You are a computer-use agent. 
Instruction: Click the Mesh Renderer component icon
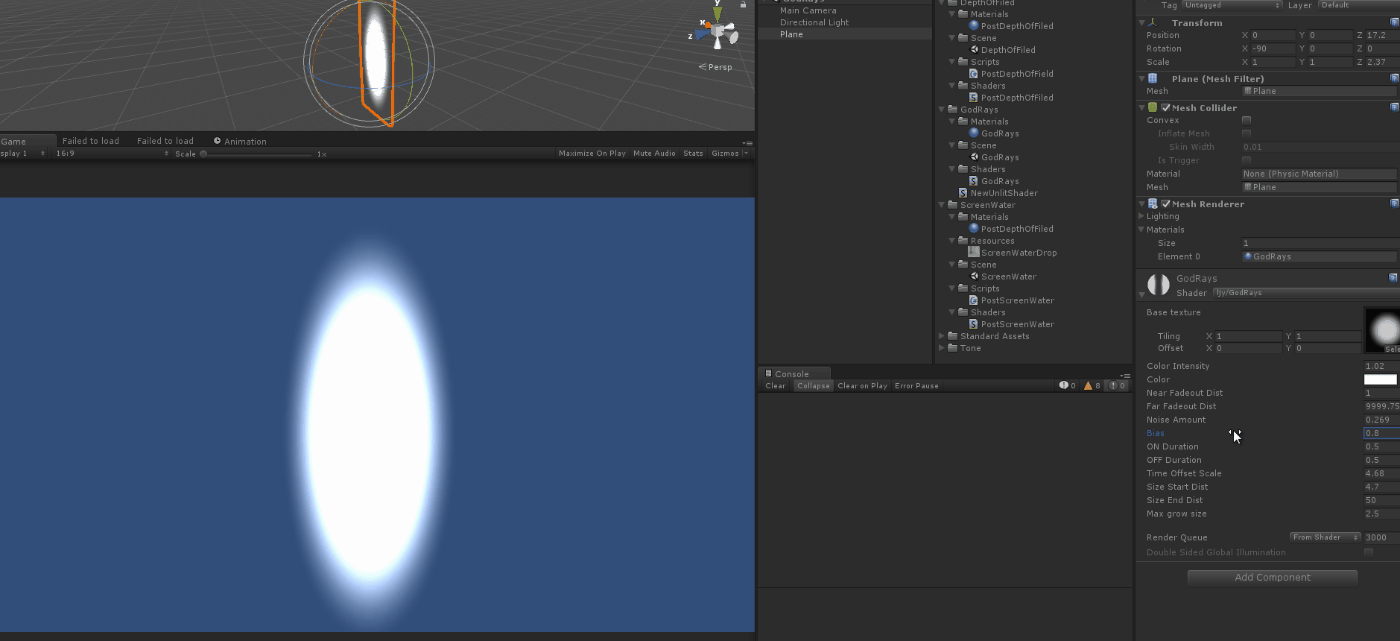[x=1153, y=203]
